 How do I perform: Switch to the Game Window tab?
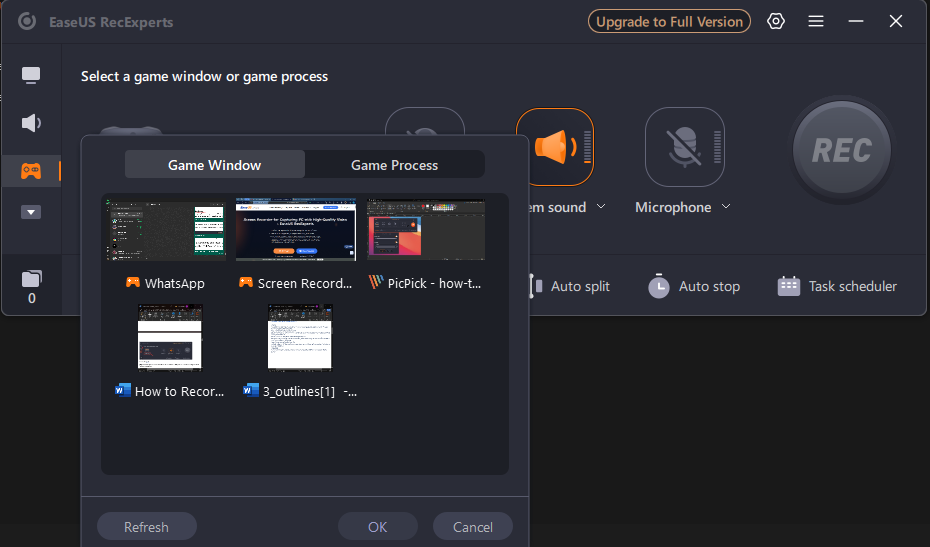[x=214, y=165]
